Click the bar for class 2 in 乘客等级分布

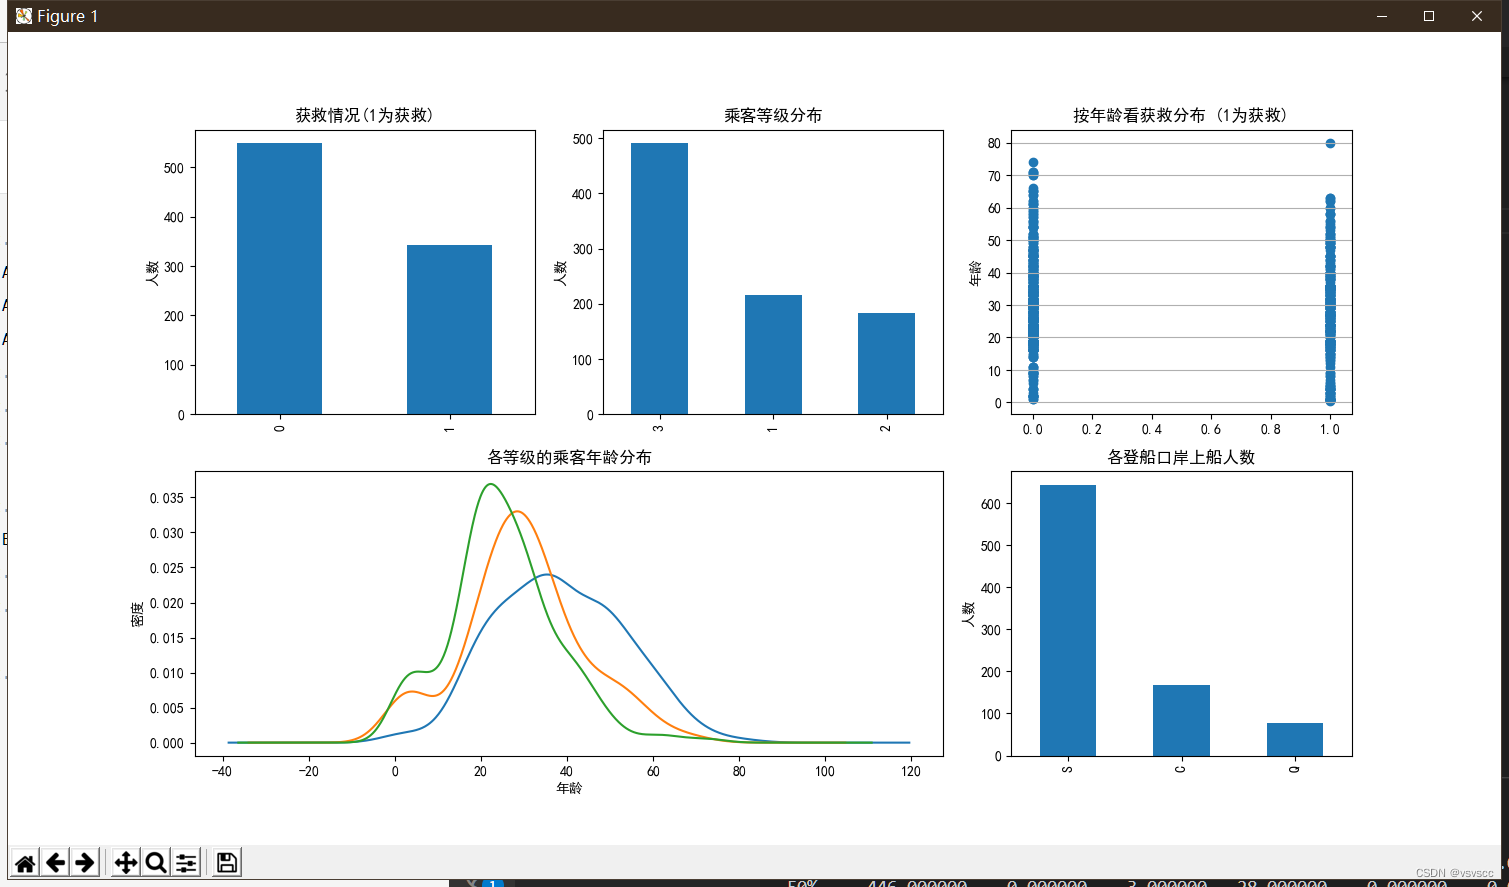tap(886, 364)
